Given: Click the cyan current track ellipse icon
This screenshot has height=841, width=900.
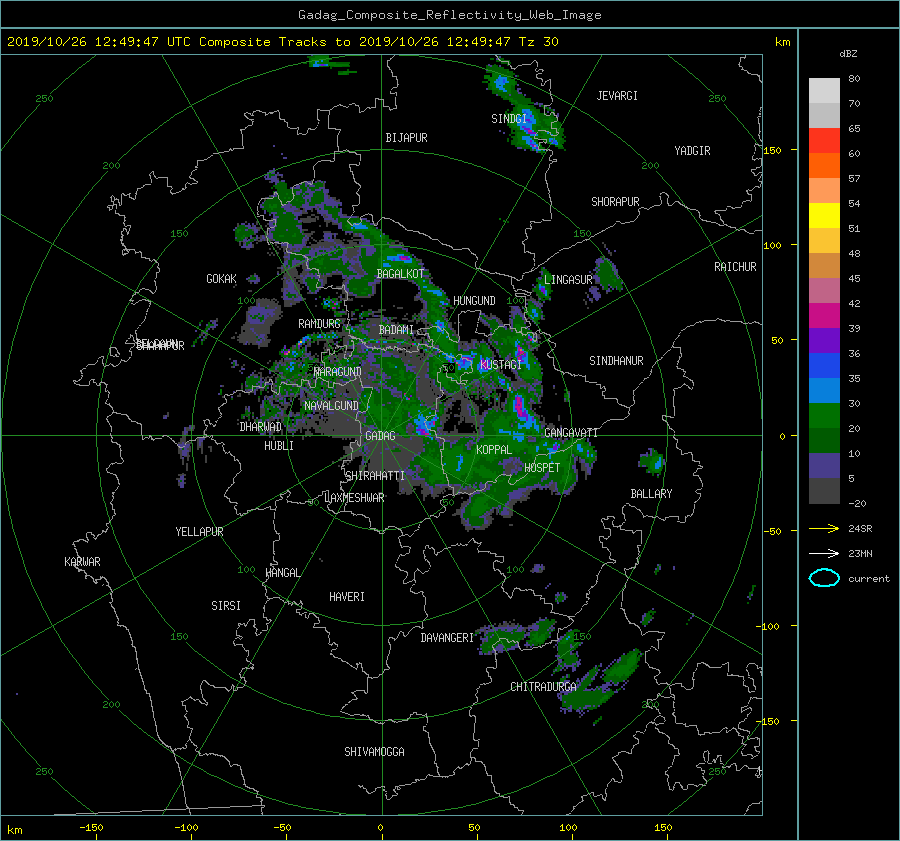Looking at the screenshot, I should [824, 578].
